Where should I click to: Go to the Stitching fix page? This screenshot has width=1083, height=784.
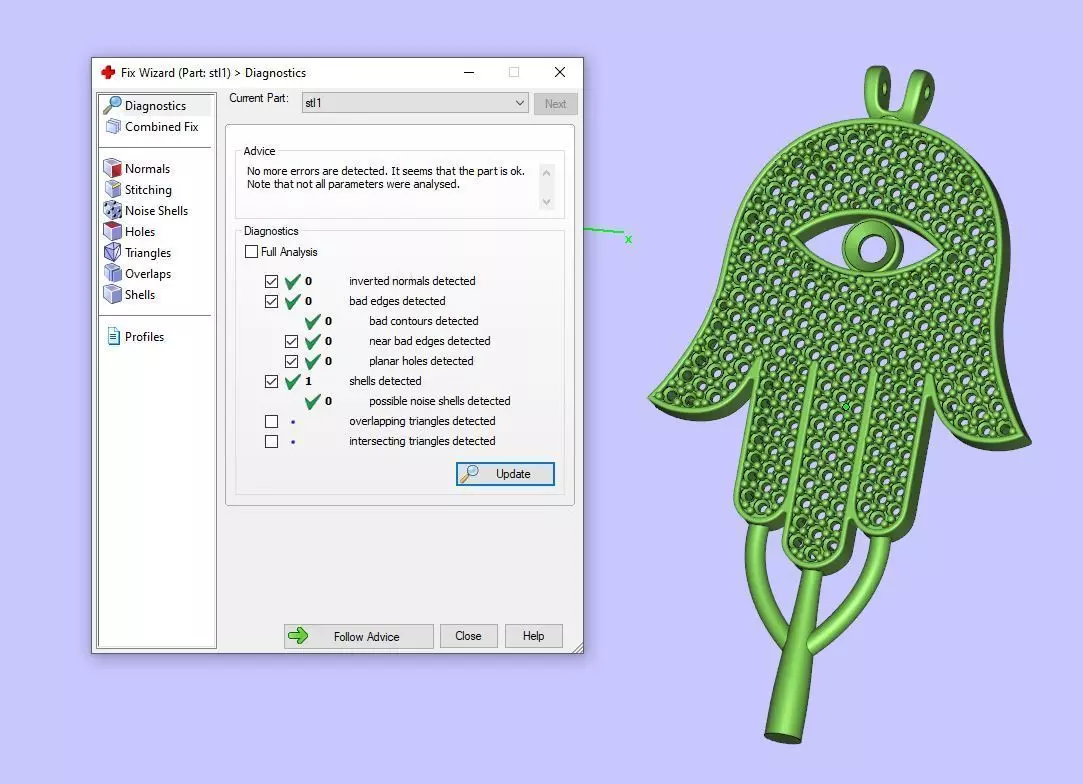[148, 189]
